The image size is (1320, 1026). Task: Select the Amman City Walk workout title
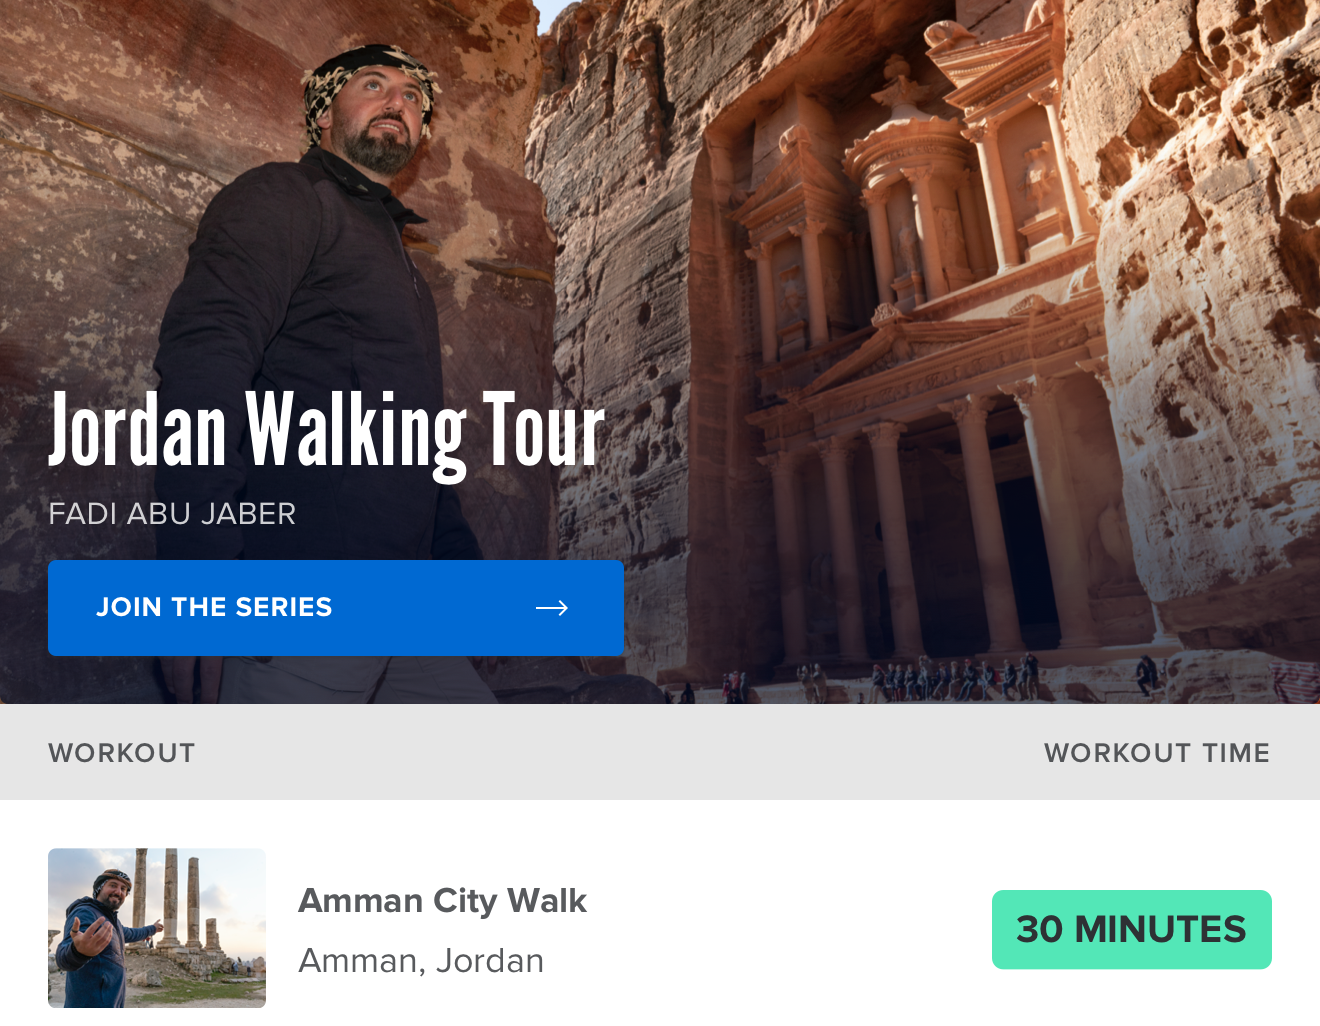point(442,901)
